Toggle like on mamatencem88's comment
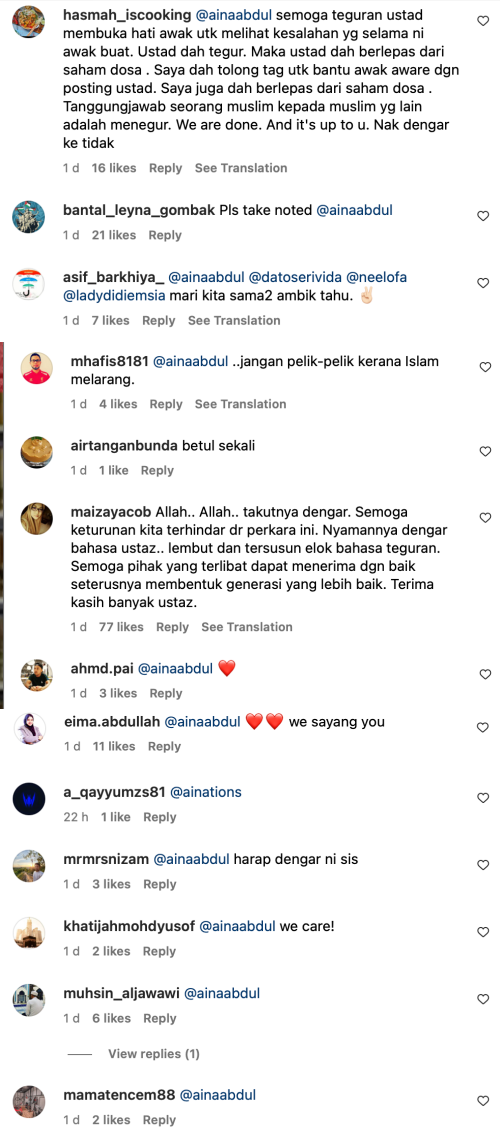The image size is (500, 1143). 483,1101
